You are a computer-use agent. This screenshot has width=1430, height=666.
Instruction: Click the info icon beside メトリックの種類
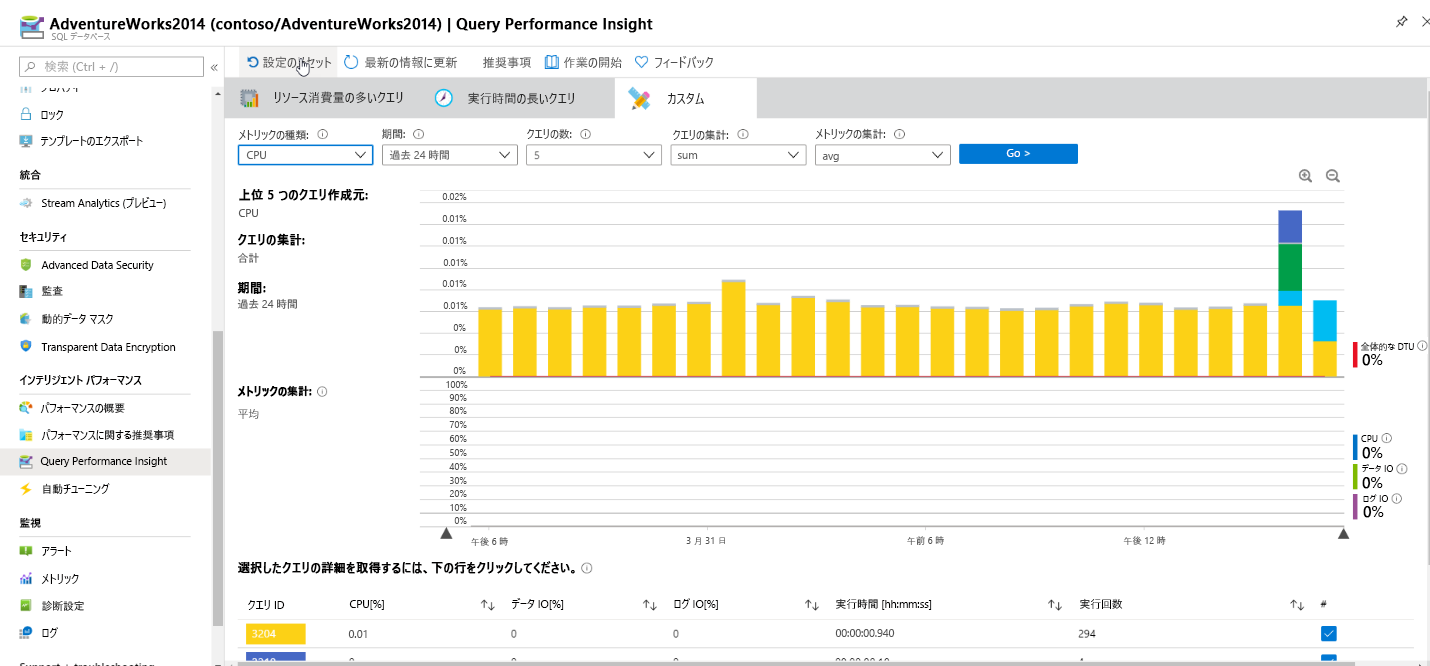point(322,134)
